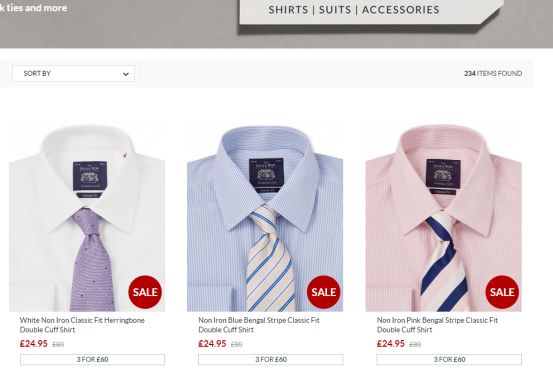Click SALE badge on blue Bengal stripe shirt

pyautogui.click(x=323, y=292)
